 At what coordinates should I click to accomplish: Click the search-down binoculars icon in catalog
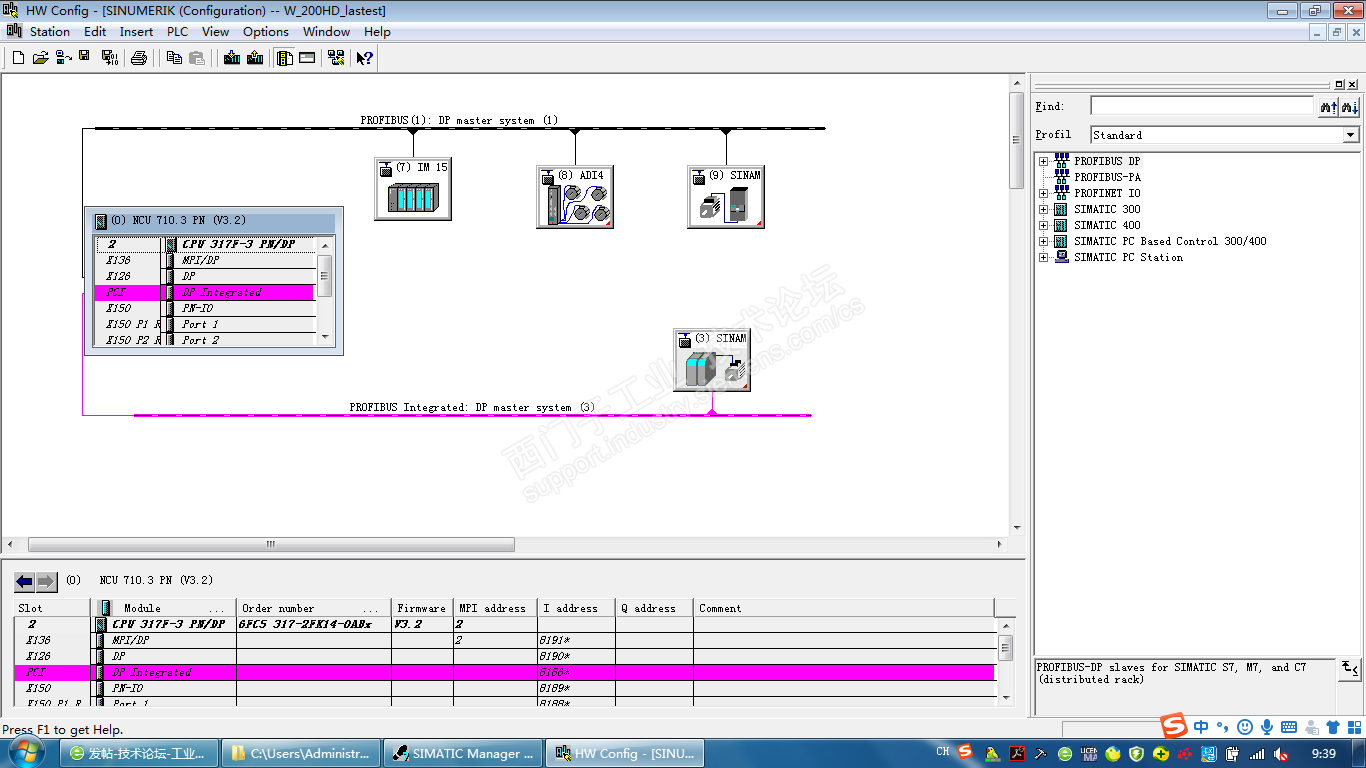coord(1349,106)
